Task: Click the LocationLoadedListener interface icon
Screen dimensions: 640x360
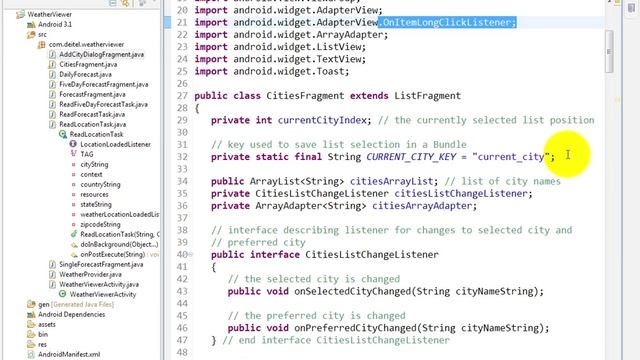Action: point(73,144)
